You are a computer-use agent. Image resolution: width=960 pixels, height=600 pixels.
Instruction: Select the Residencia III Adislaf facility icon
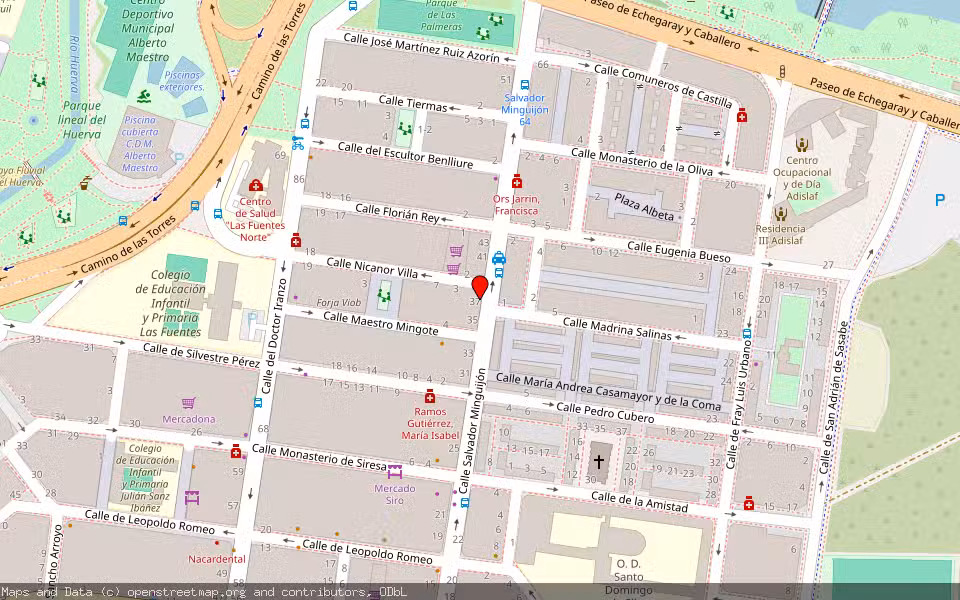[x=781, y=215]
